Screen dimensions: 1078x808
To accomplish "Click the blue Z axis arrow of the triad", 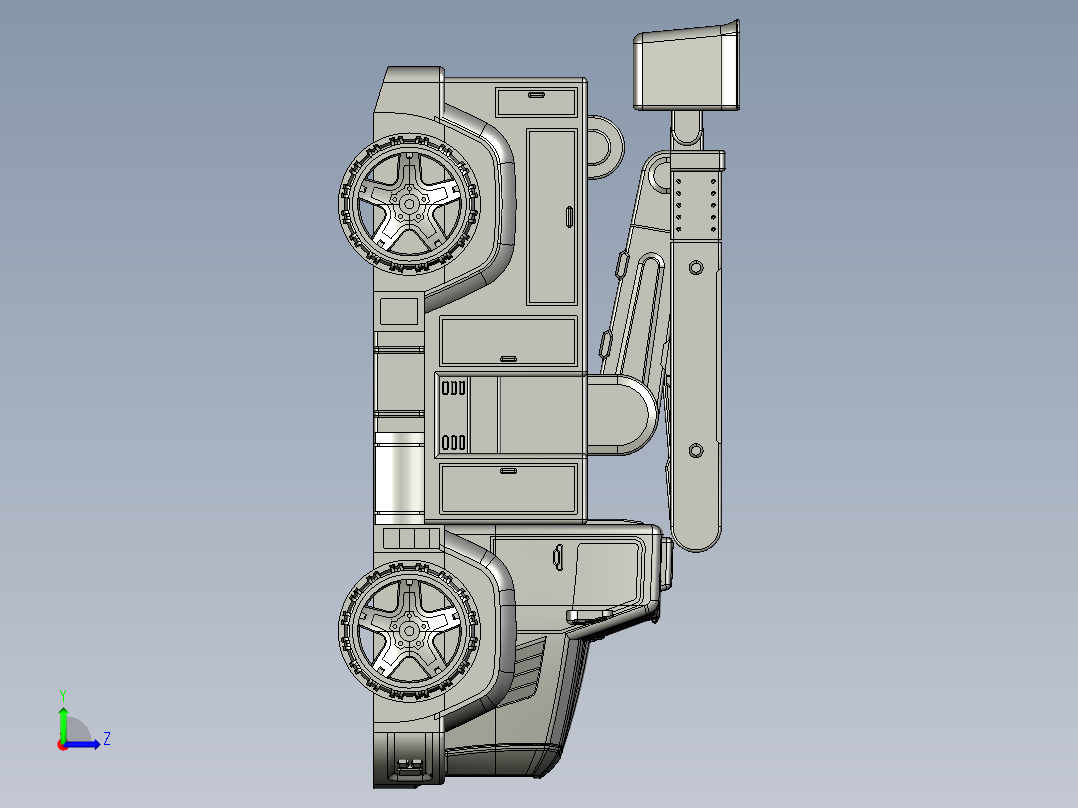I will (82, 744).
